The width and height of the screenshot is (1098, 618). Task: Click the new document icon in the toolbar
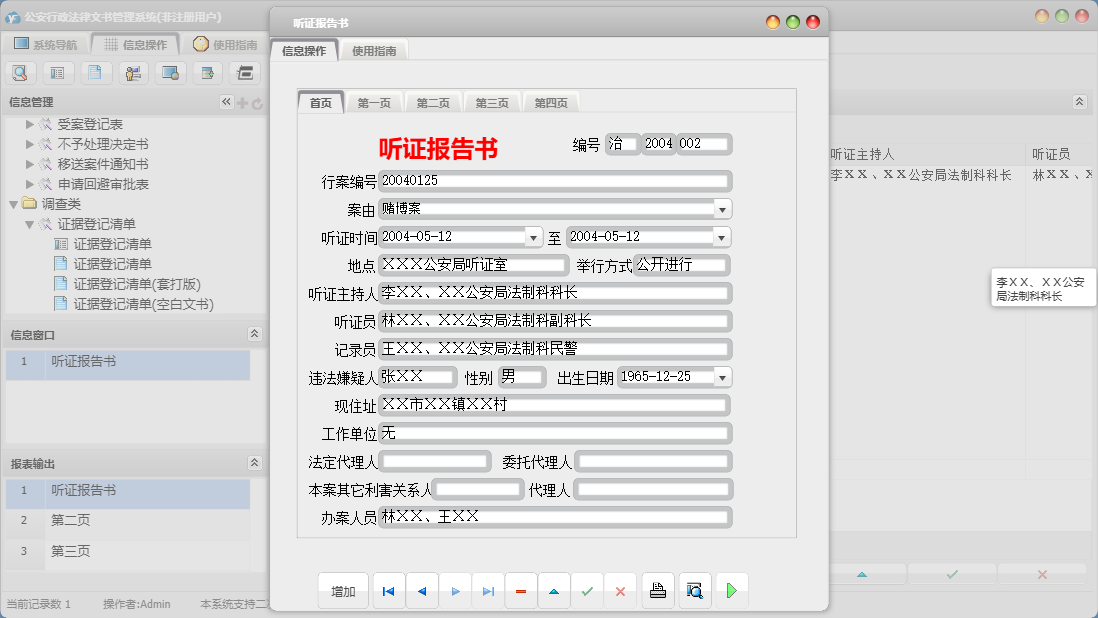pos(94,72)
